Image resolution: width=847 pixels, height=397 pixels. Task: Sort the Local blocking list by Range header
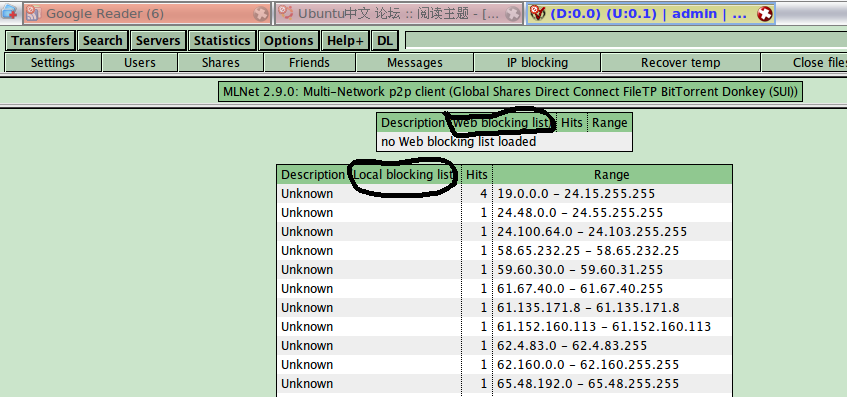[x=612, y=174]
